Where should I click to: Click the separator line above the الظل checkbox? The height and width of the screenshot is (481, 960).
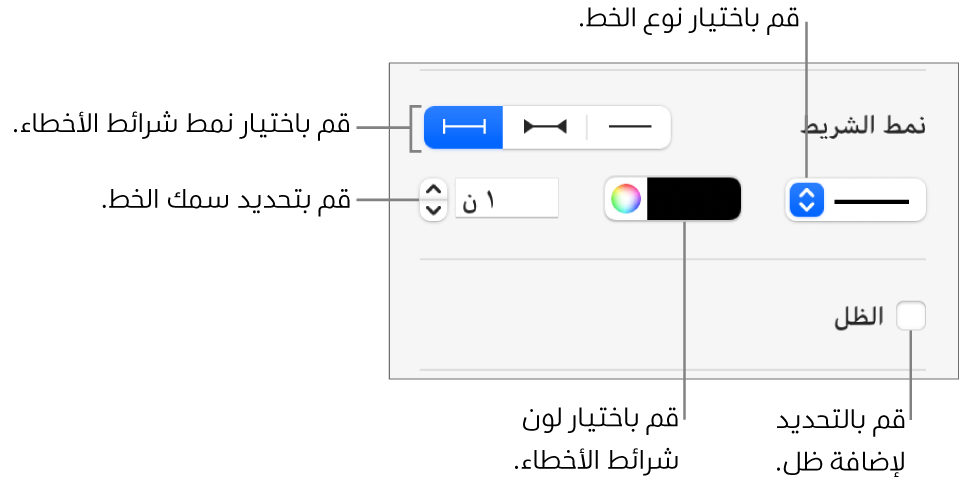672,259
